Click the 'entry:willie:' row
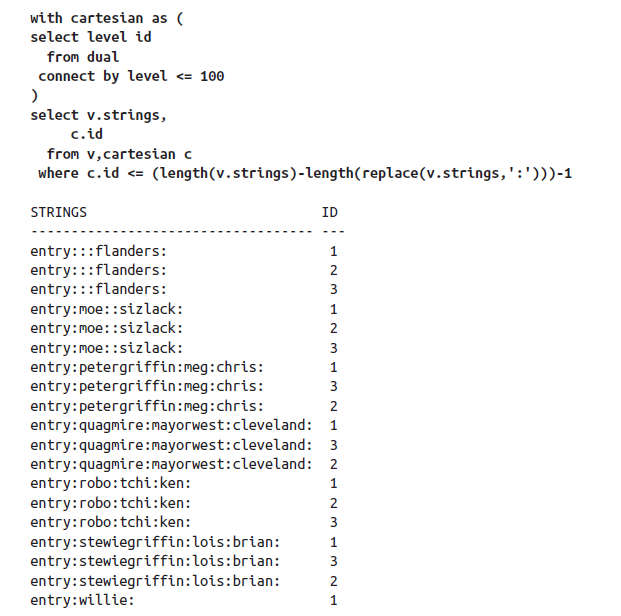 pos(82,600)
